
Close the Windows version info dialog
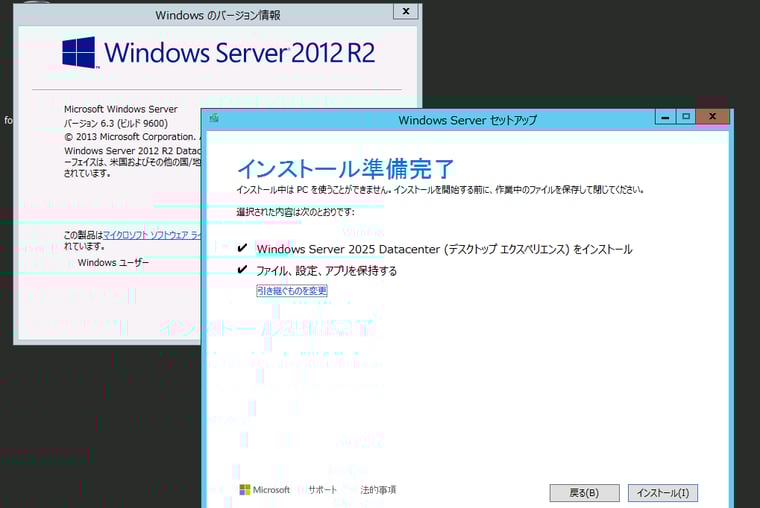point(406,11)
